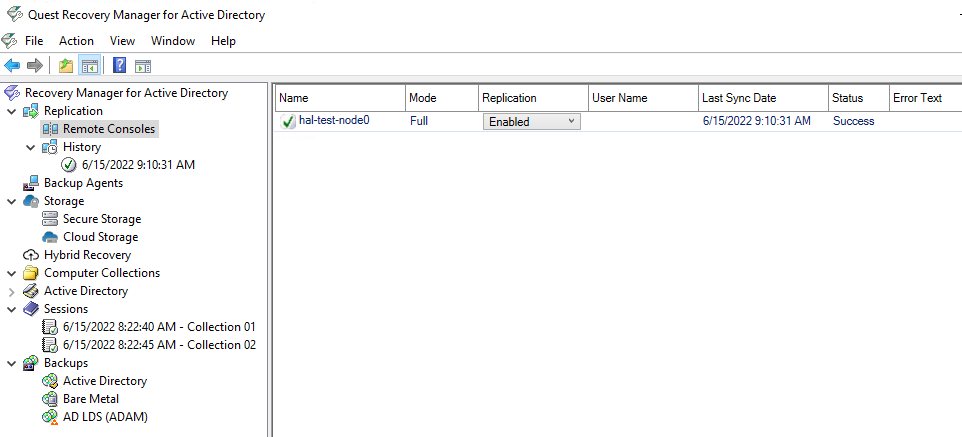Click the Forward arrow toolbar icon

(x=34, y=66)
